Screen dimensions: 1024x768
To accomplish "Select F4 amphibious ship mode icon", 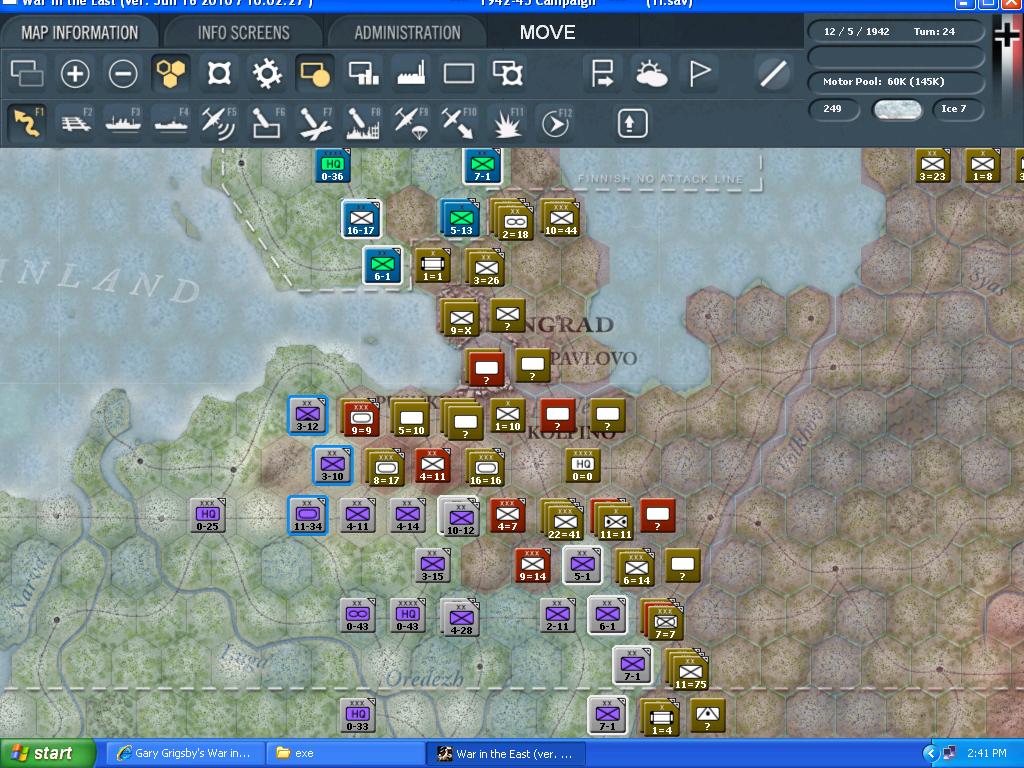I will coord(171,123).
